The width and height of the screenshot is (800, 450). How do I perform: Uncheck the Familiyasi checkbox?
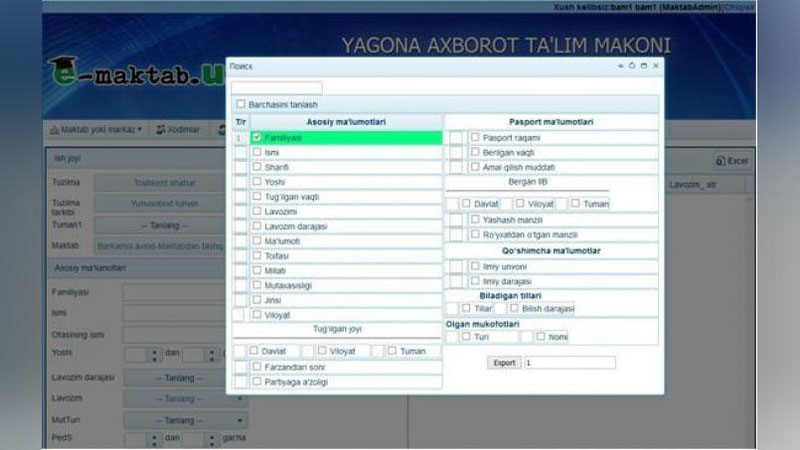pyautogui.click(x=257, y=137)
